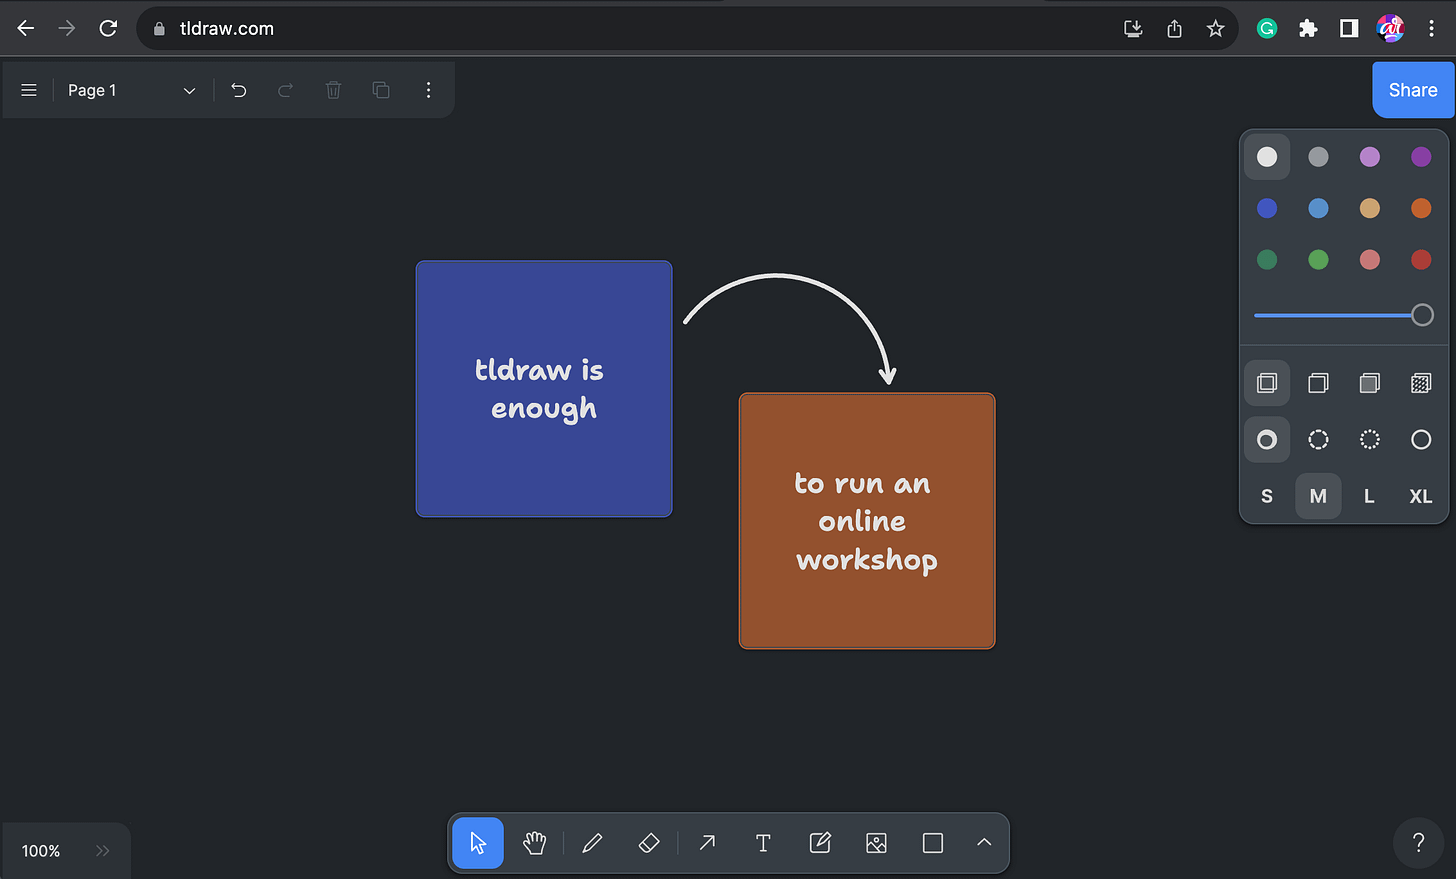The width and height of the screenshot is (1456, 879).
Task: Pick the light violet color swatch
Action: (1370, 157)
